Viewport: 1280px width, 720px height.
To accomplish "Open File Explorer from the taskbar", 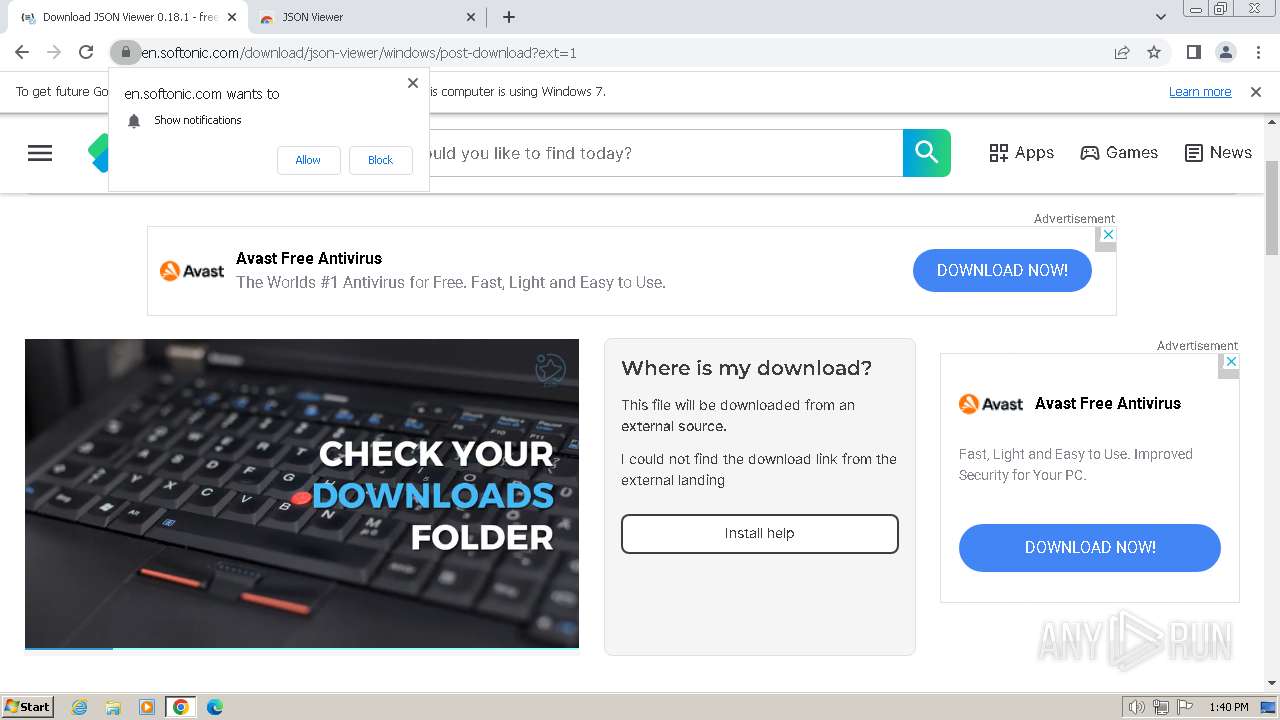I will [113, 707].
